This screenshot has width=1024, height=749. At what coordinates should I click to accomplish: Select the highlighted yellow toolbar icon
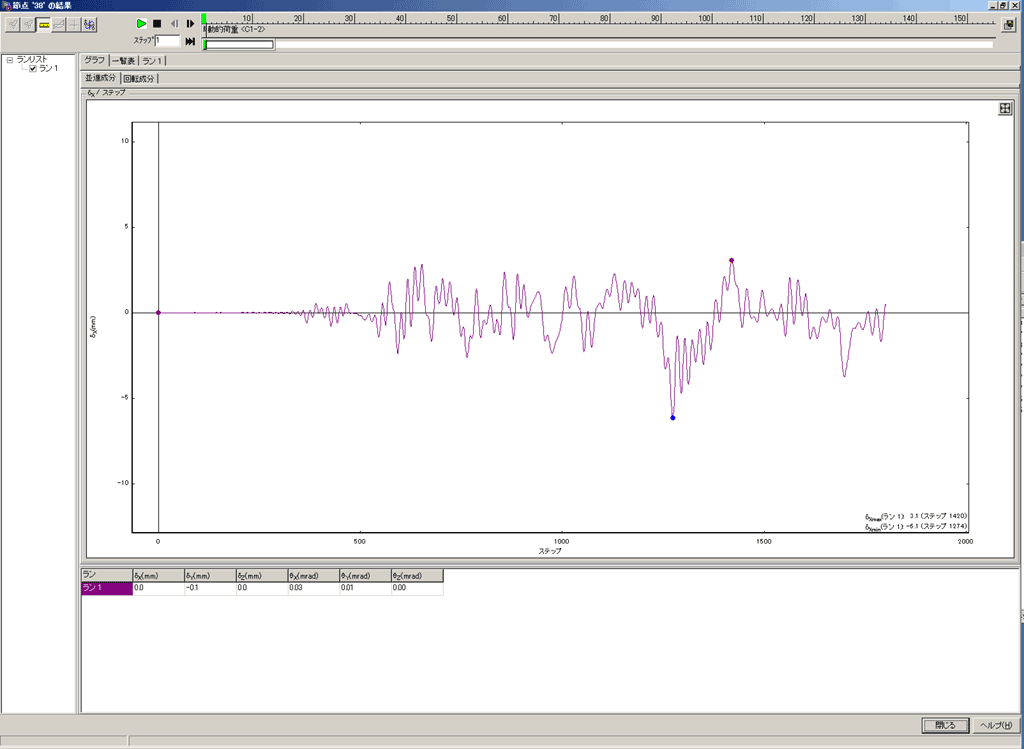coord(45,24)
